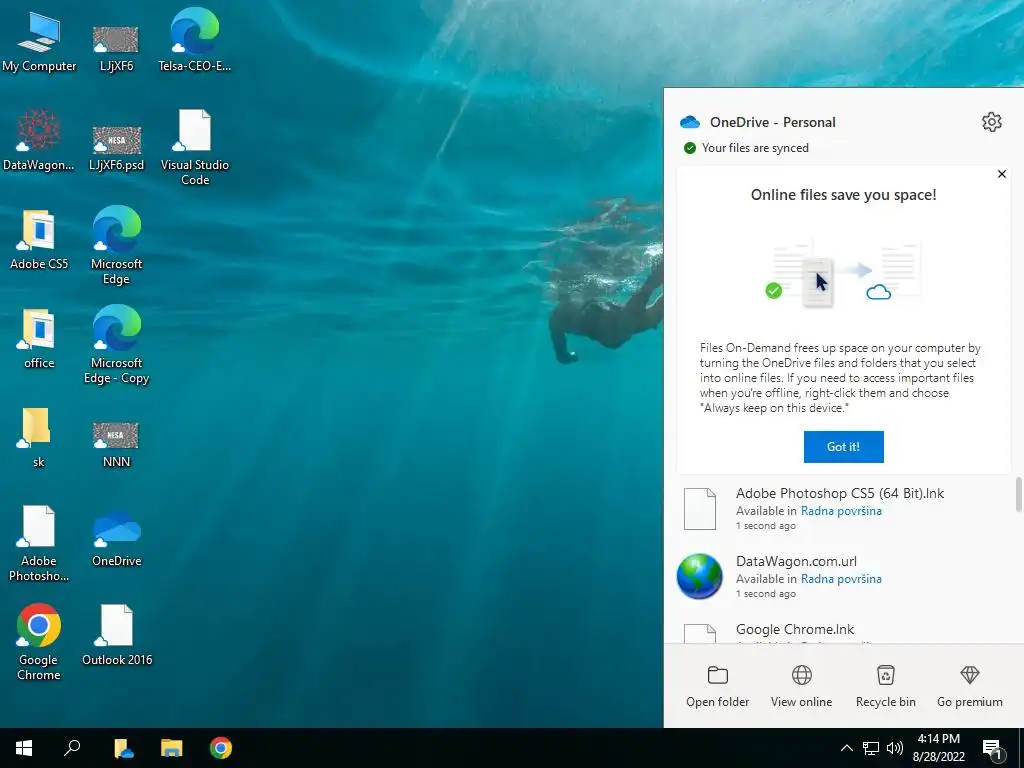Open the clock showing 4:14 PM
Viewport: 1024px width, 768px height.
(938, 748)
